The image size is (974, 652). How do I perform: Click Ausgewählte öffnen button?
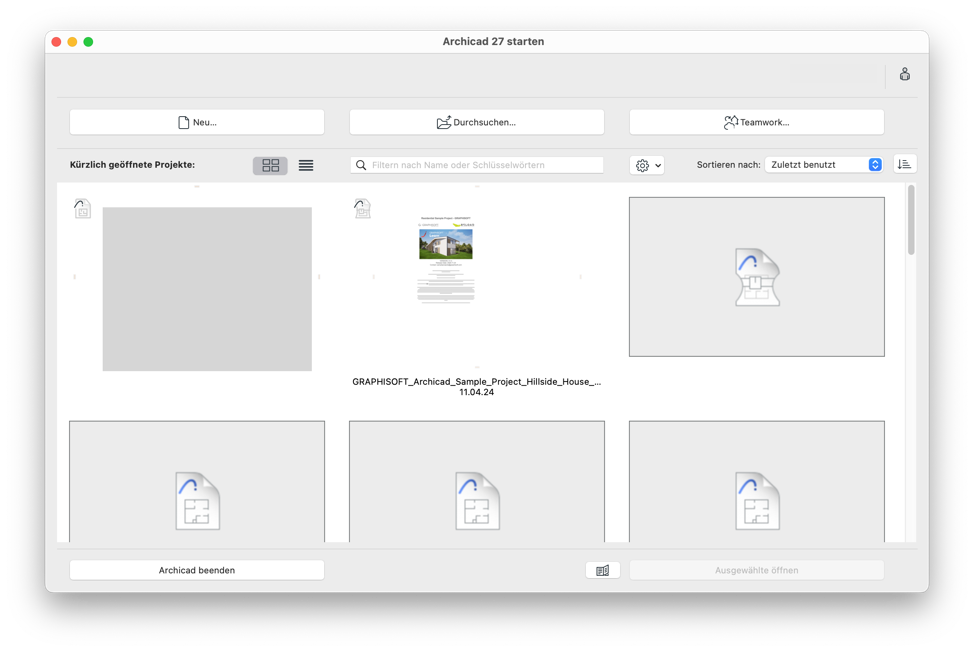757,570
